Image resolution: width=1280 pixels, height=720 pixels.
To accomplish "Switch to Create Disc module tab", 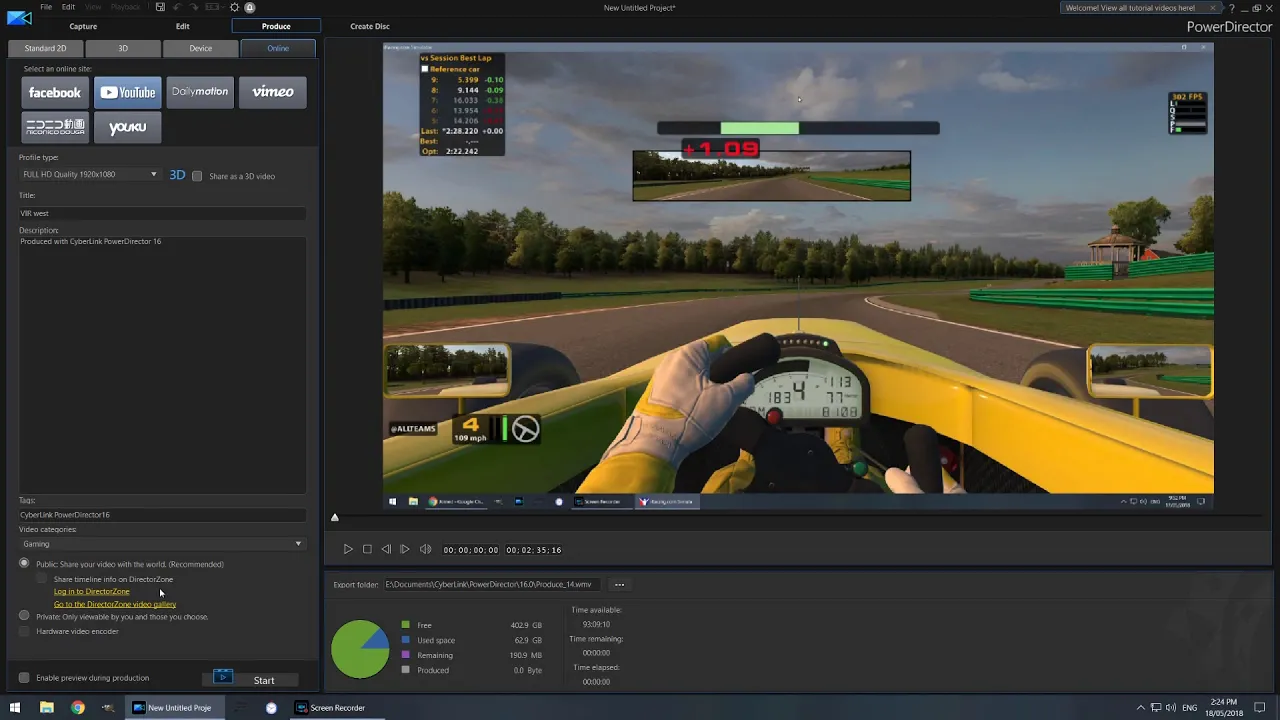I will tap(370, 26).
